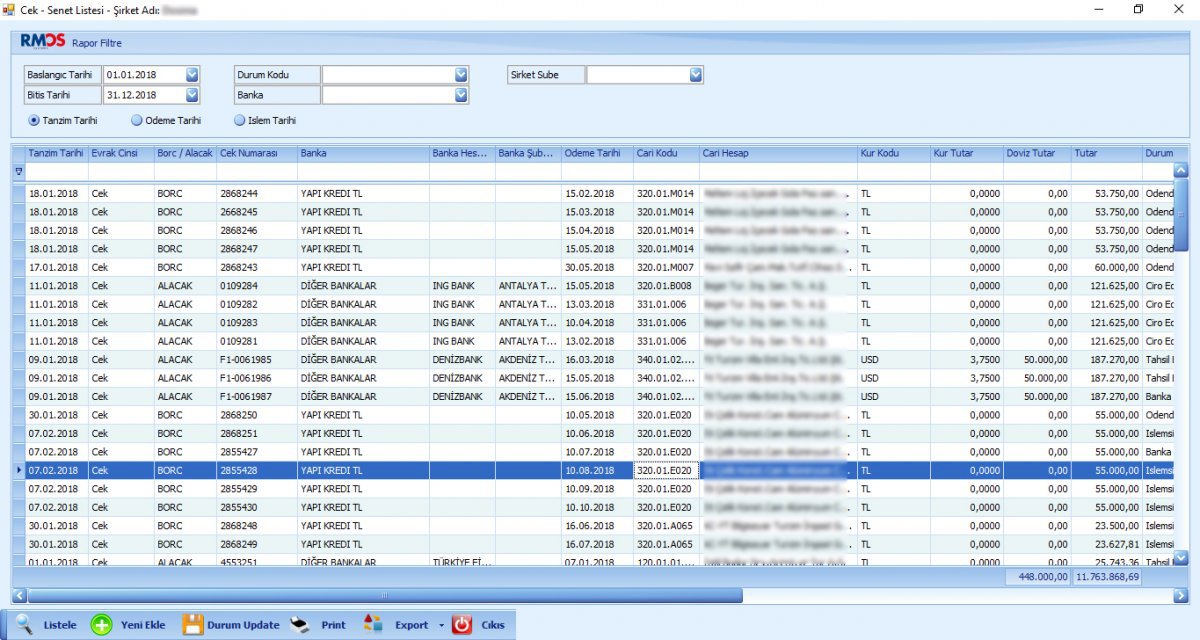1200x640 pixels.
Task: Expand the Durum Kodu combo box
Action: [x=461, y=74]
